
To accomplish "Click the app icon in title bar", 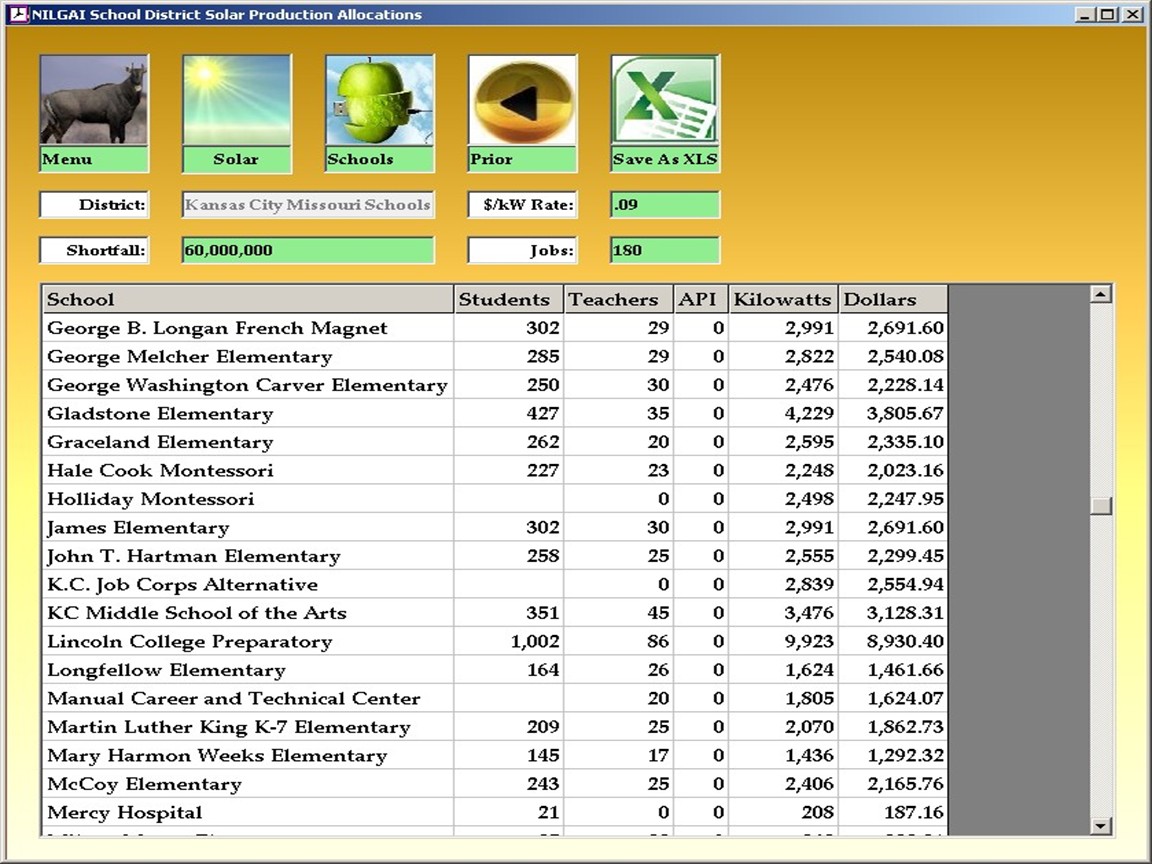I will click(17, 14).
